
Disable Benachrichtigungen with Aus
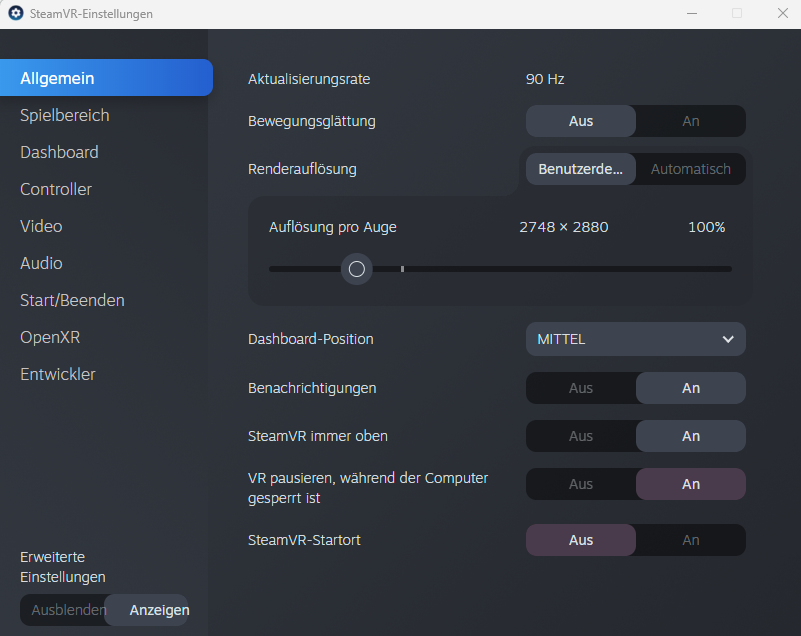(x=581, y=388)
